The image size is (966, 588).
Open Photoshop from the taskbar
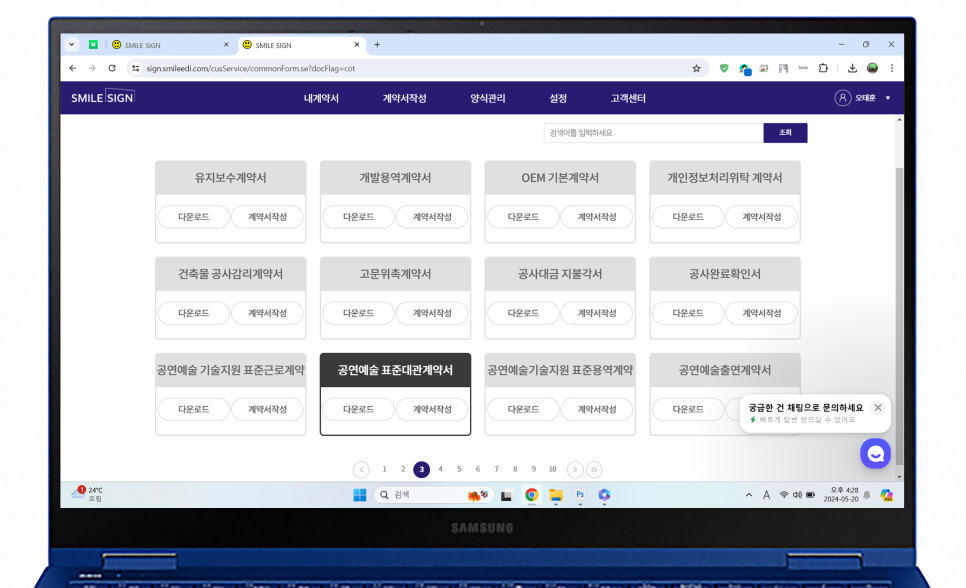point(580,495)
